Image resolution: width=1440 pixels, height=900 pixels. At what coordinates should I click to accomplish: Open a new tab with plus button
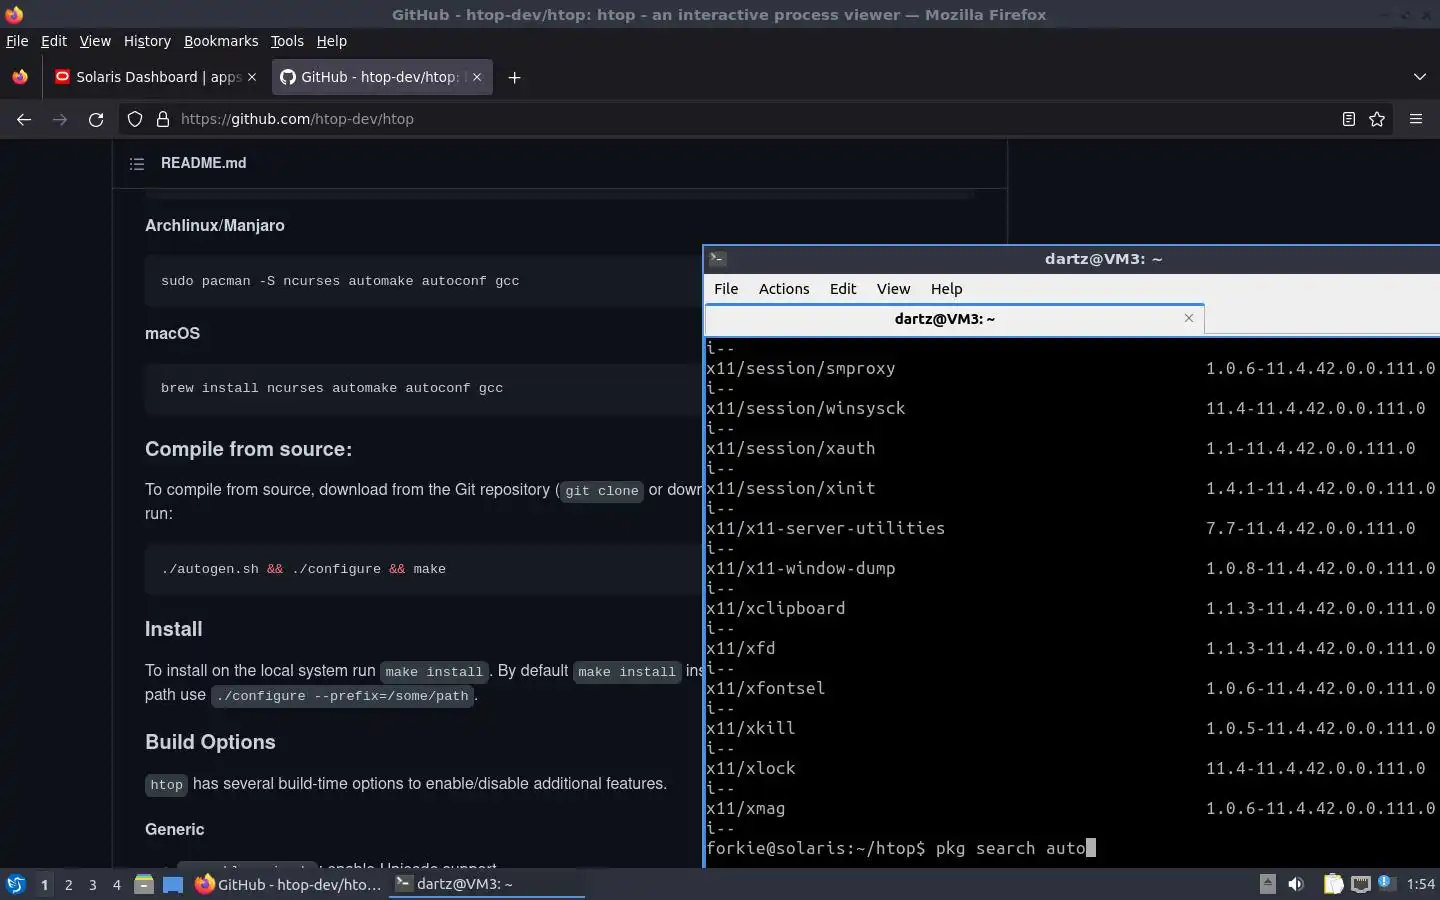[514, 77]
